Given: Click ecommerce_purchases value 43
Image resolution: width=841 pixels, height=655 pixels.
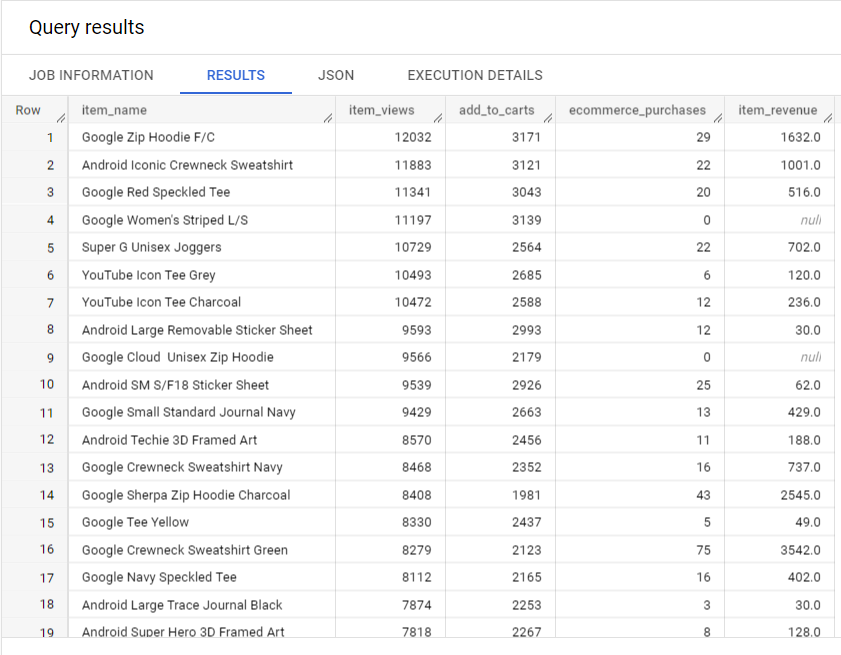Looking at the screenshot, I should 703,495.
